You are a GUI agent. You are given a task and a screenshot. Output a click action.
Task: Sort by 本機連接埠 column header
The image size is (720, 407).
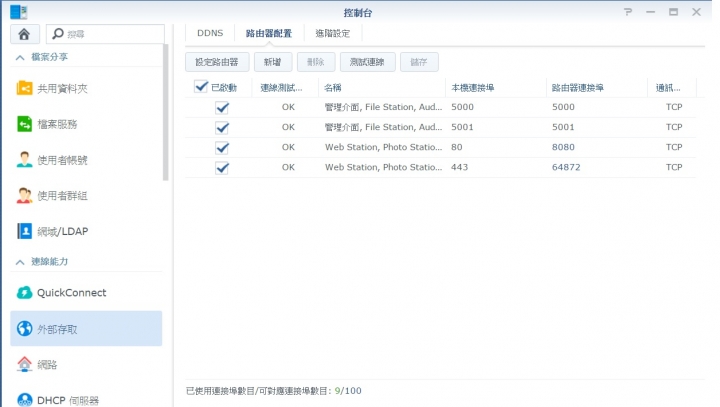point(496,87)
